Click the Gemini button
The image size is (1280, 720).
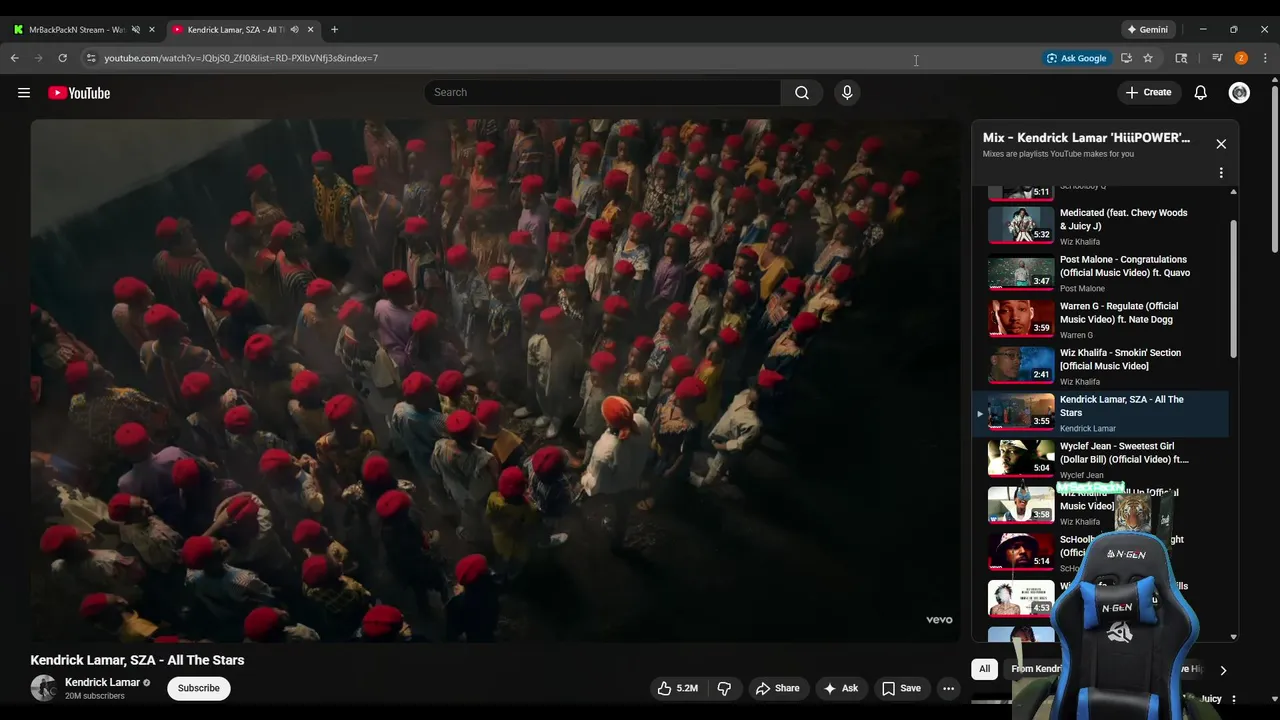click(1148, 29)
